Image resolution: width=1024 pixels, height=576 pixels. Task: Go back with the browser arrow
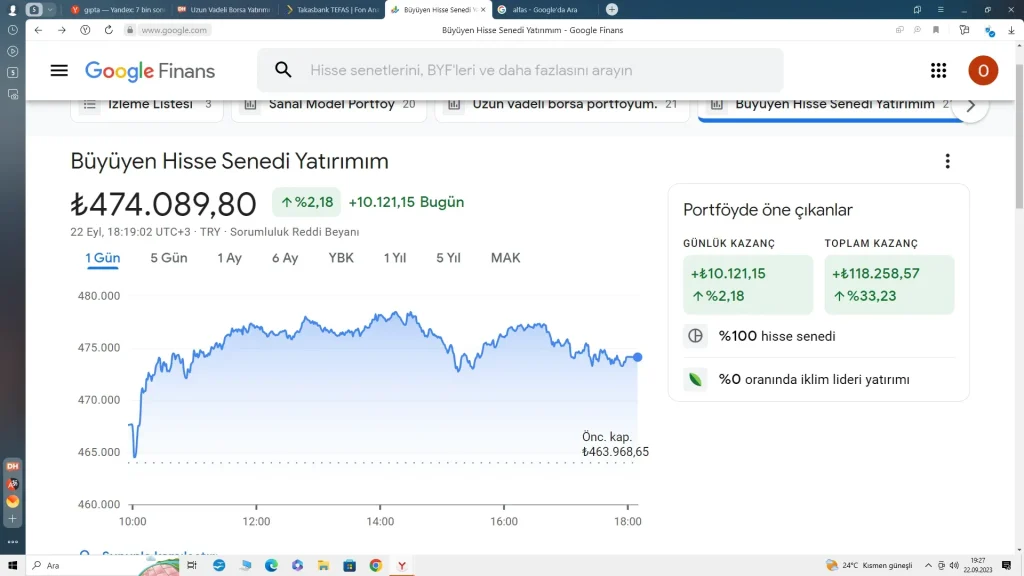click(38, 30)
